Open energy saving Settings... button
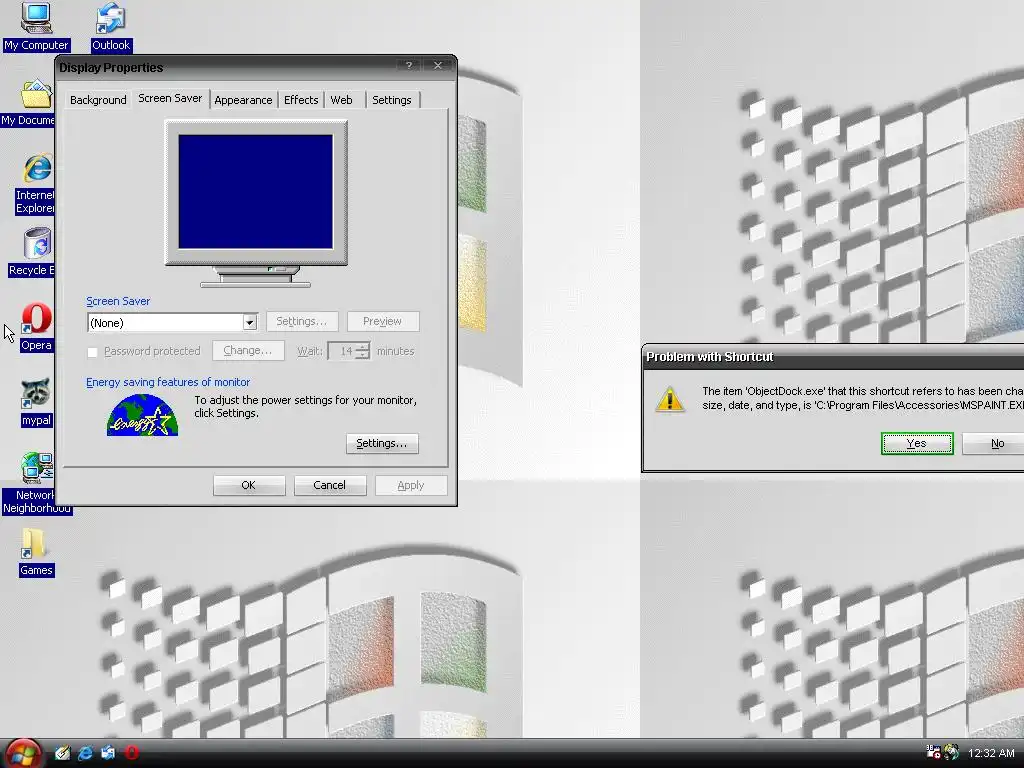 tap(382, 443)
